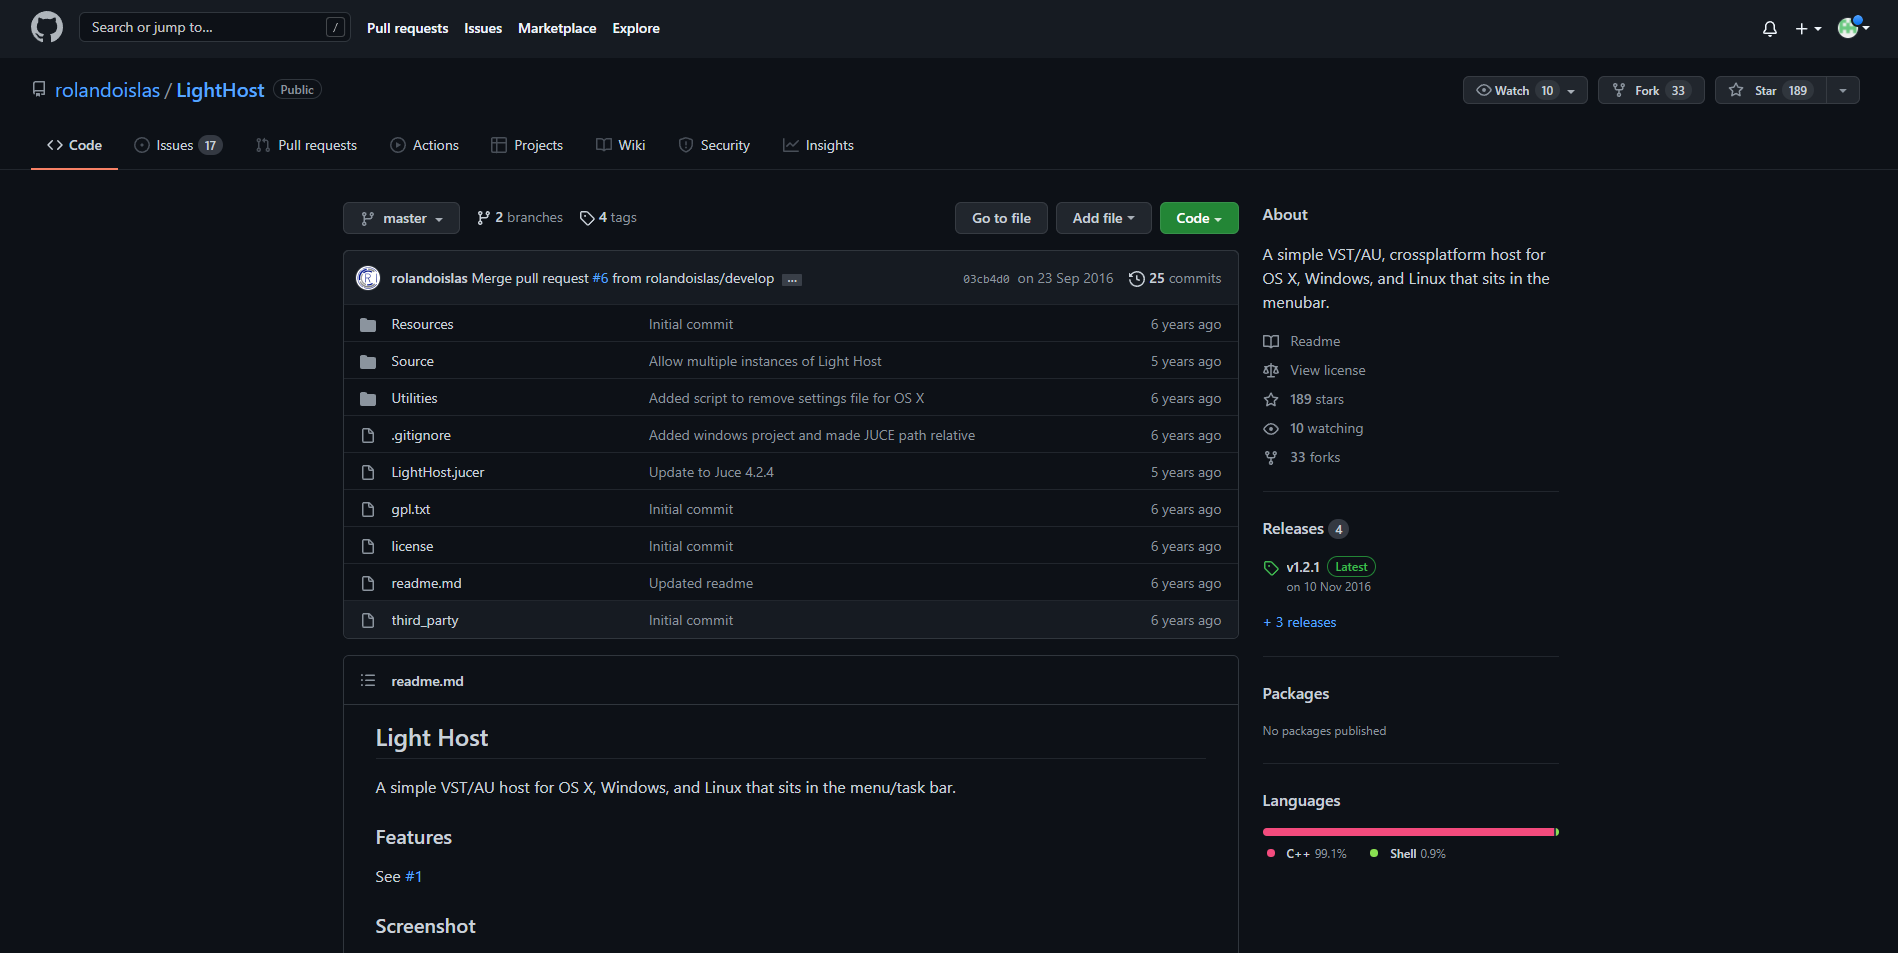Screen dimensions: 1898x953
Task: Open the Releases heading link
Action: tap(1305, 528)
